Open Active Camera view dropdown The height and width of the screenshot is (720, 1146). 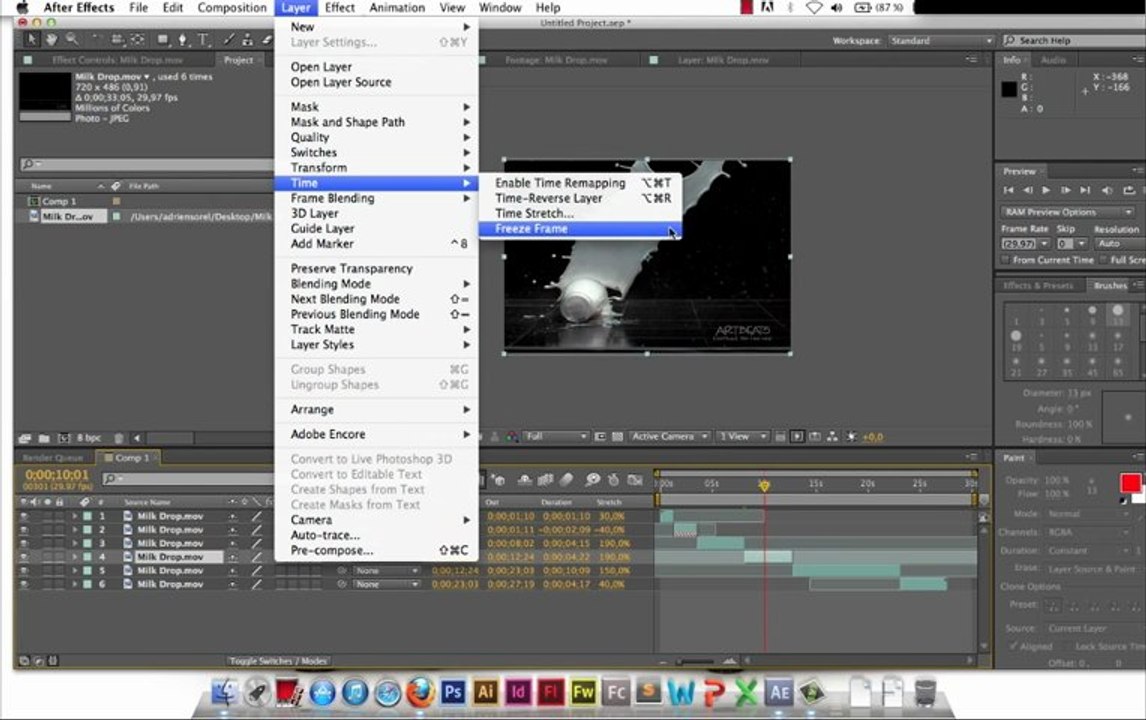(669, 436)
